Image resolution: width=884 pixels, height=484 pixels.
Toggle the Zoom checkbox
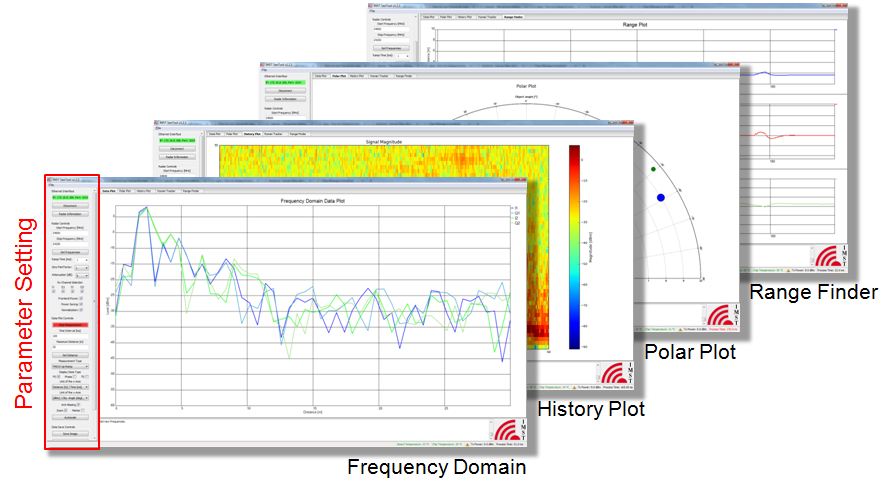click(65, 410)
